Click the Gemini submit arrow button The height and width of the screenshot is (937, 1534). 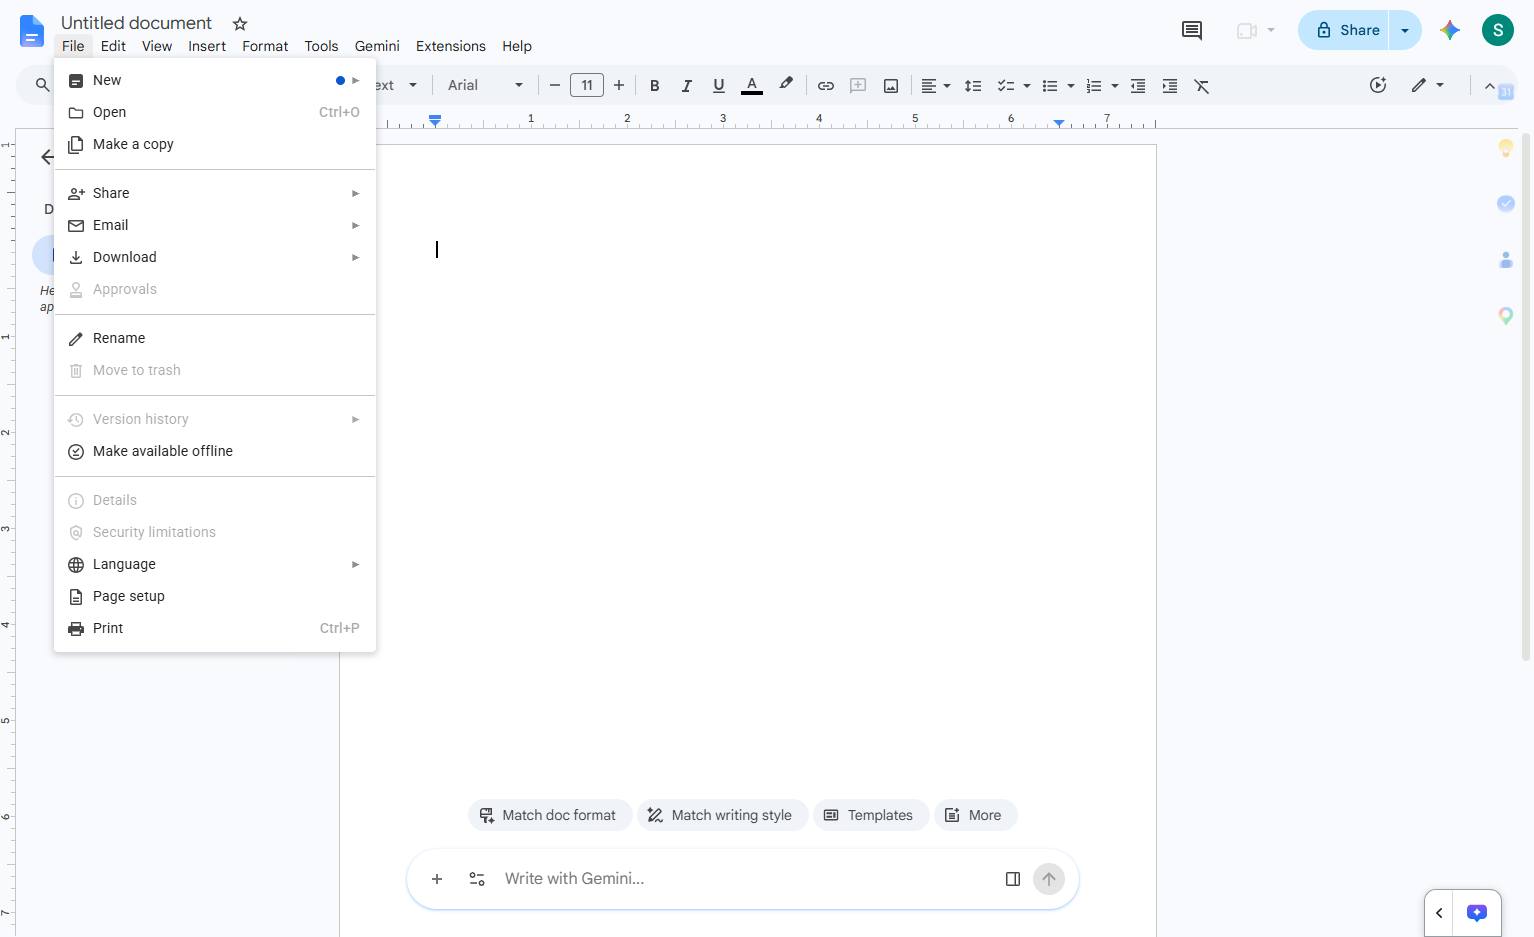1049,879
